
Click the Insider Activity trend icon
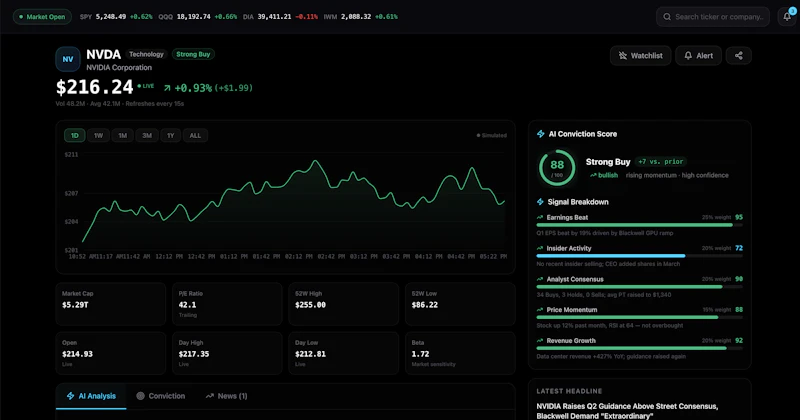(540, 248)
